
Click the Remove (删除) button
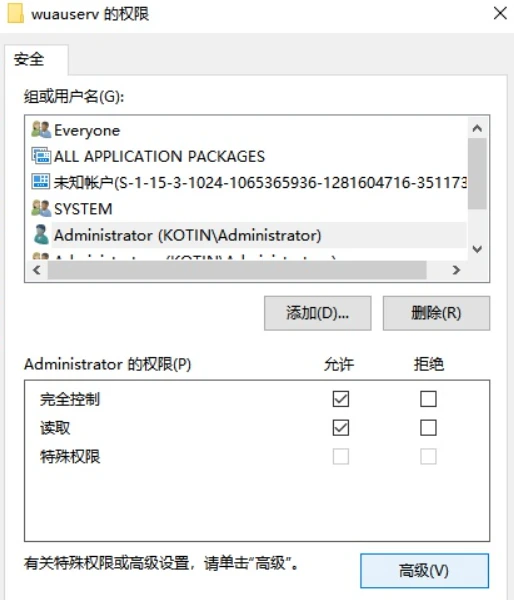click(x=436, y=313)
